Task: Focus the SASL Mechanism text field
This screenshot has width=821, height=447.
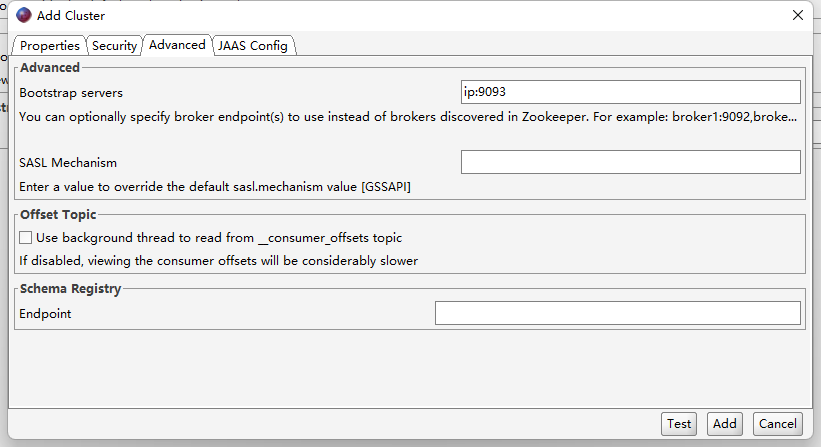Action: (630, 162)
